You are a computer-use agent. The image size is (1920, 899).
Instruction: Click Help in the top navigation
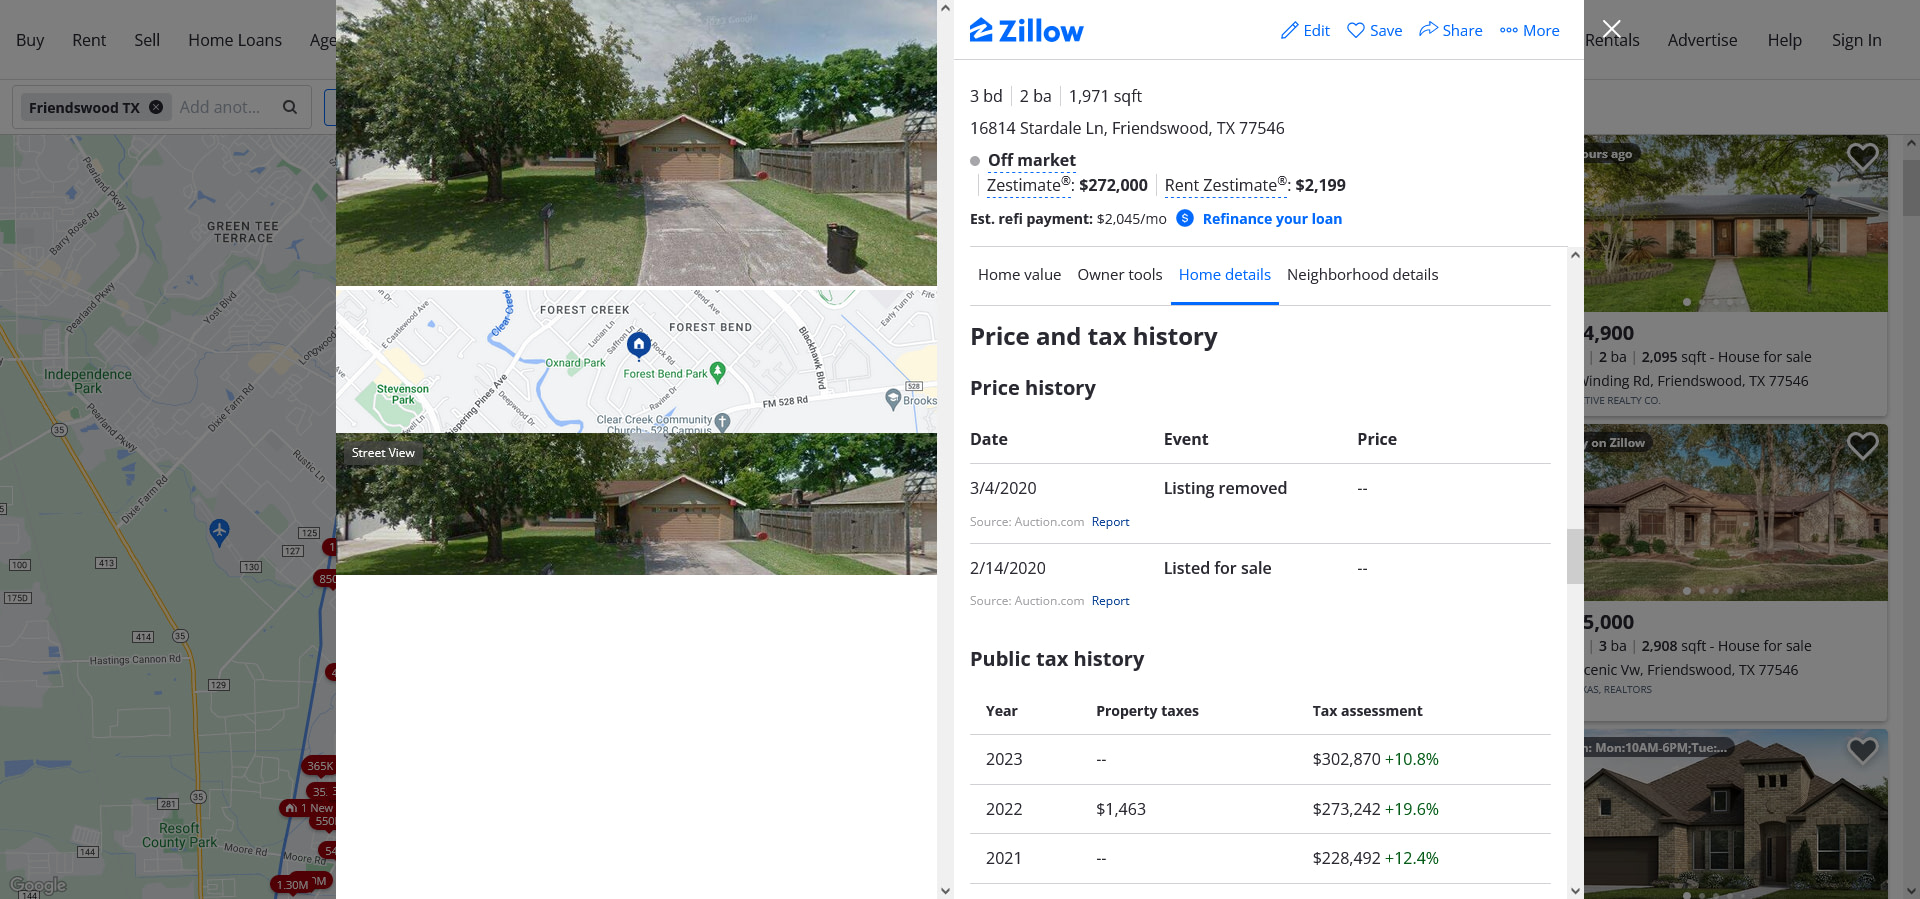click(x=1784, y=40)
